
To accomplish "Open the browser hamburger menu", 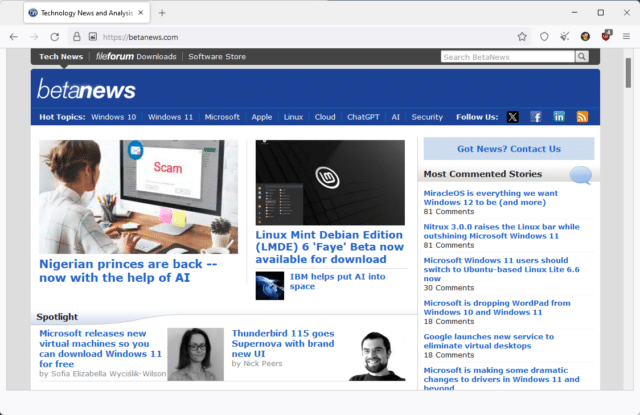I will (626, 37).
